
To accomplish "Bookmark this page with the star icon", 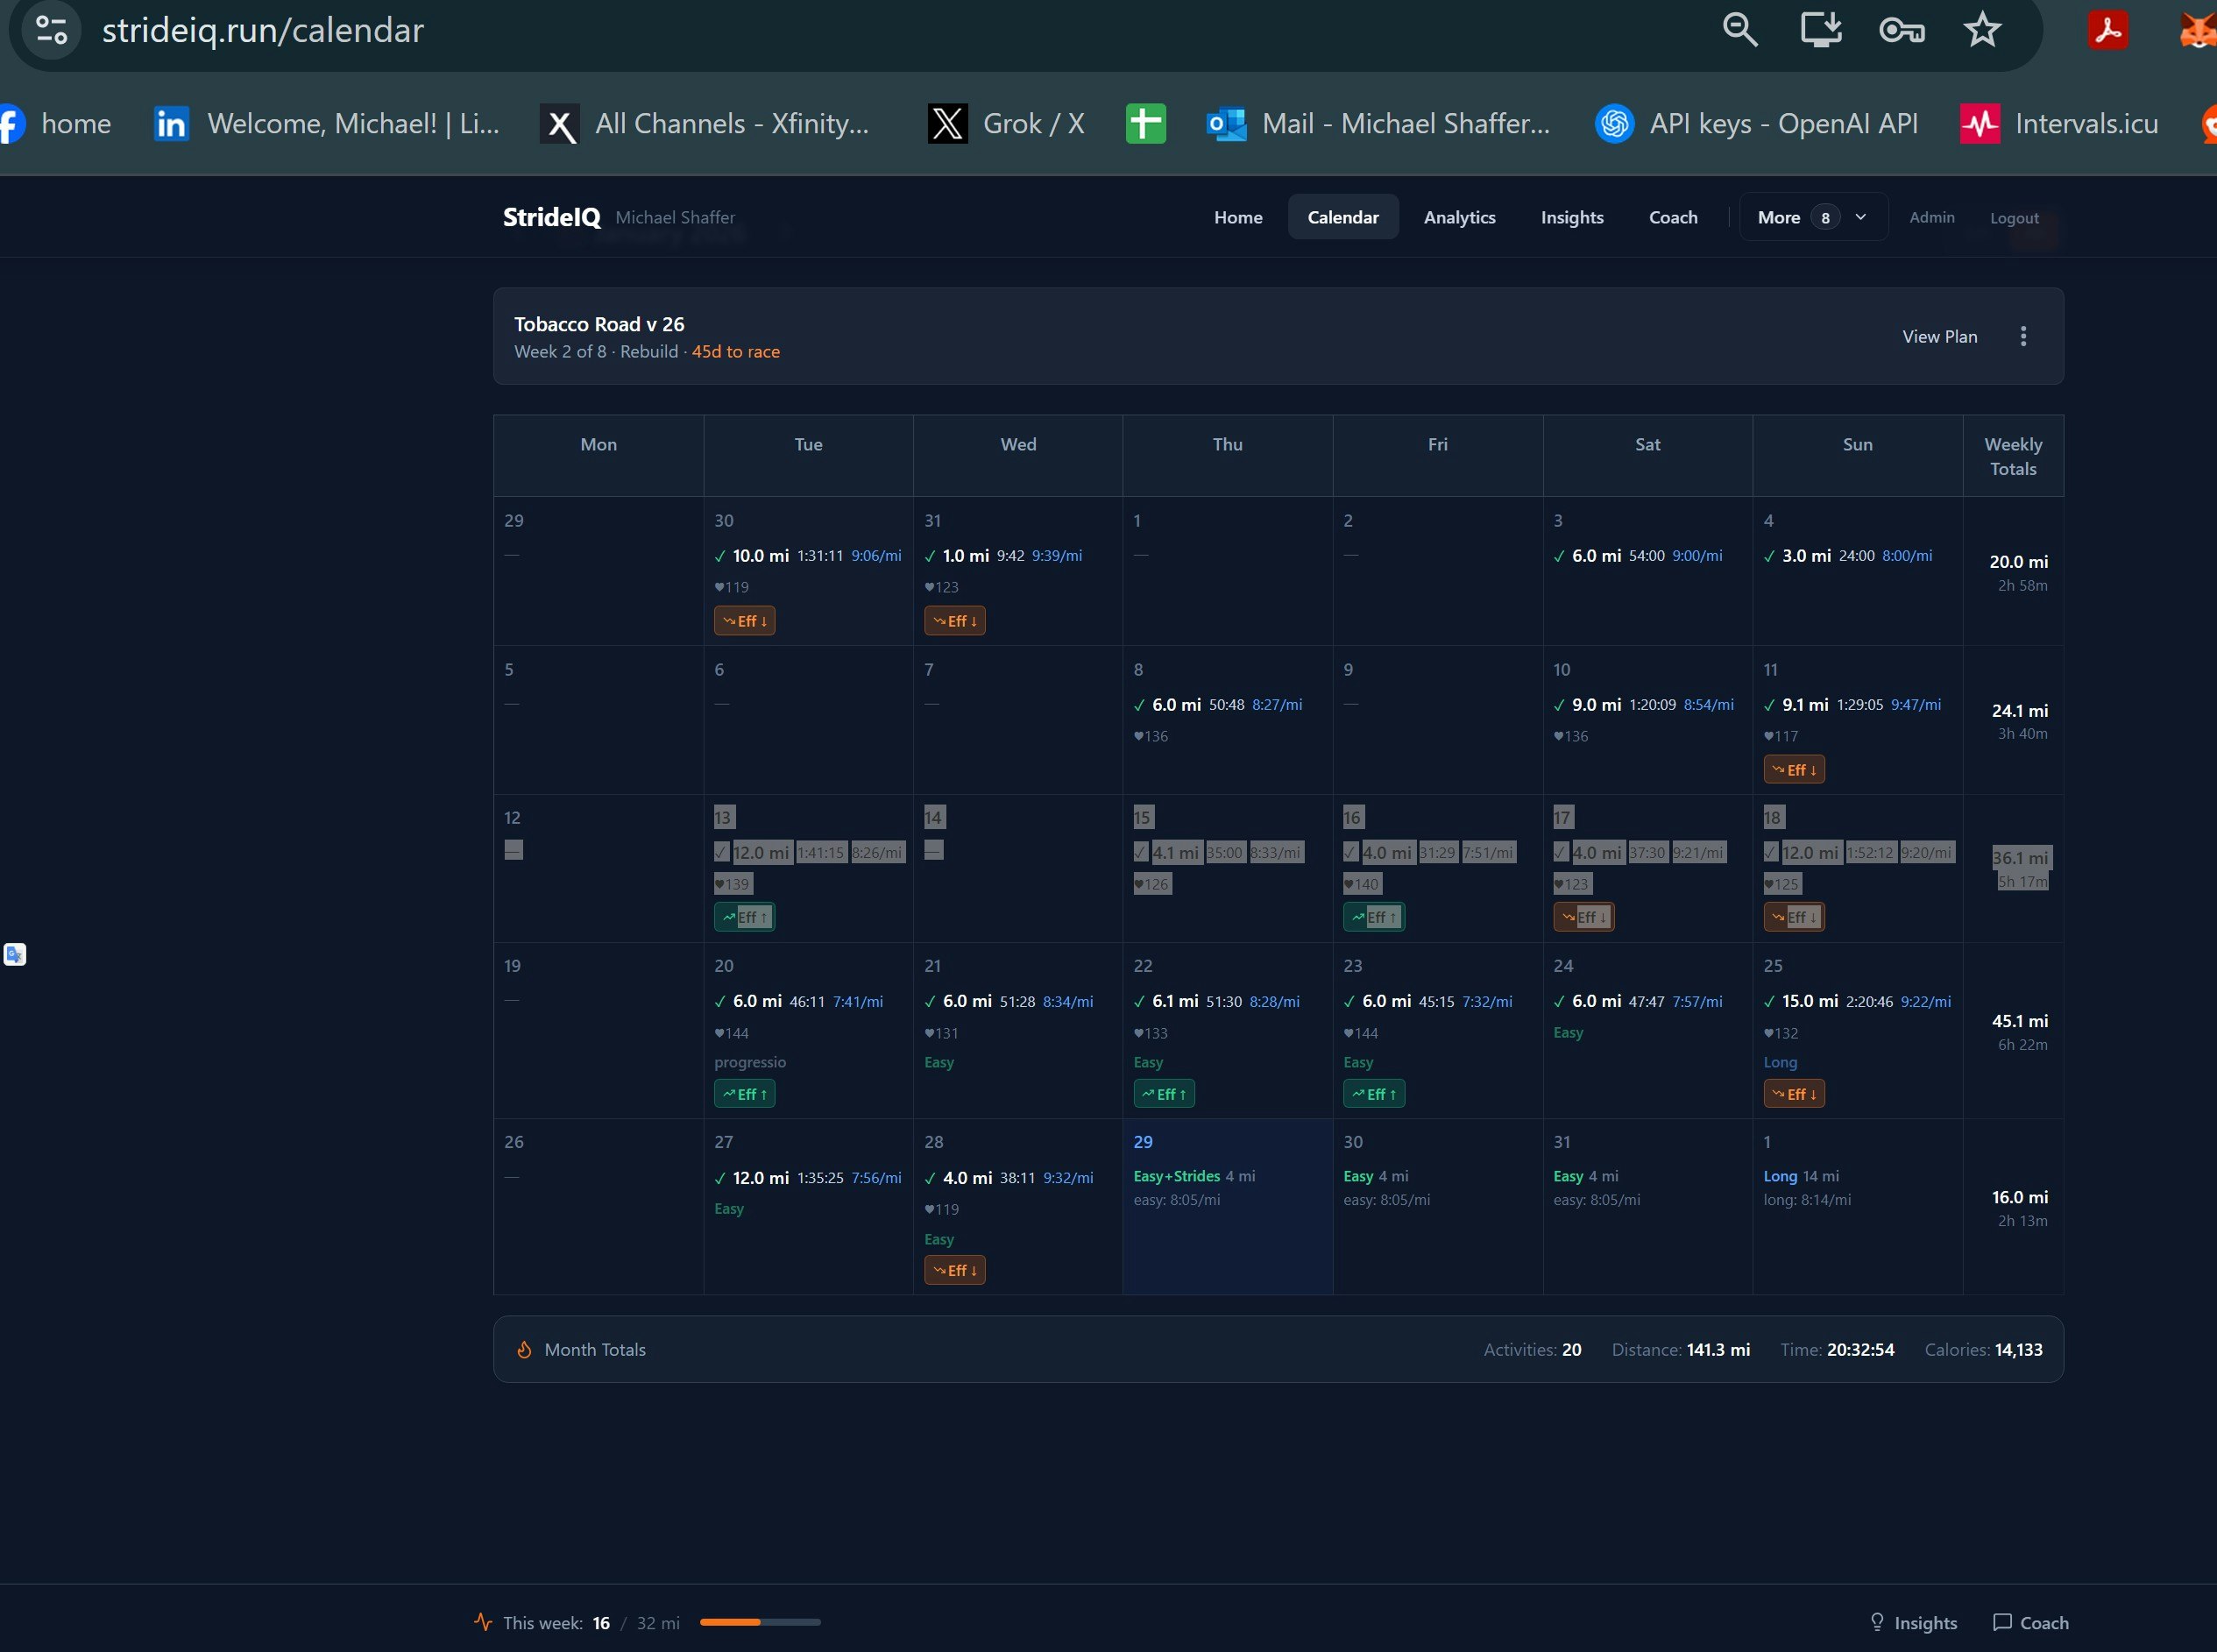I will point(1981,30).
